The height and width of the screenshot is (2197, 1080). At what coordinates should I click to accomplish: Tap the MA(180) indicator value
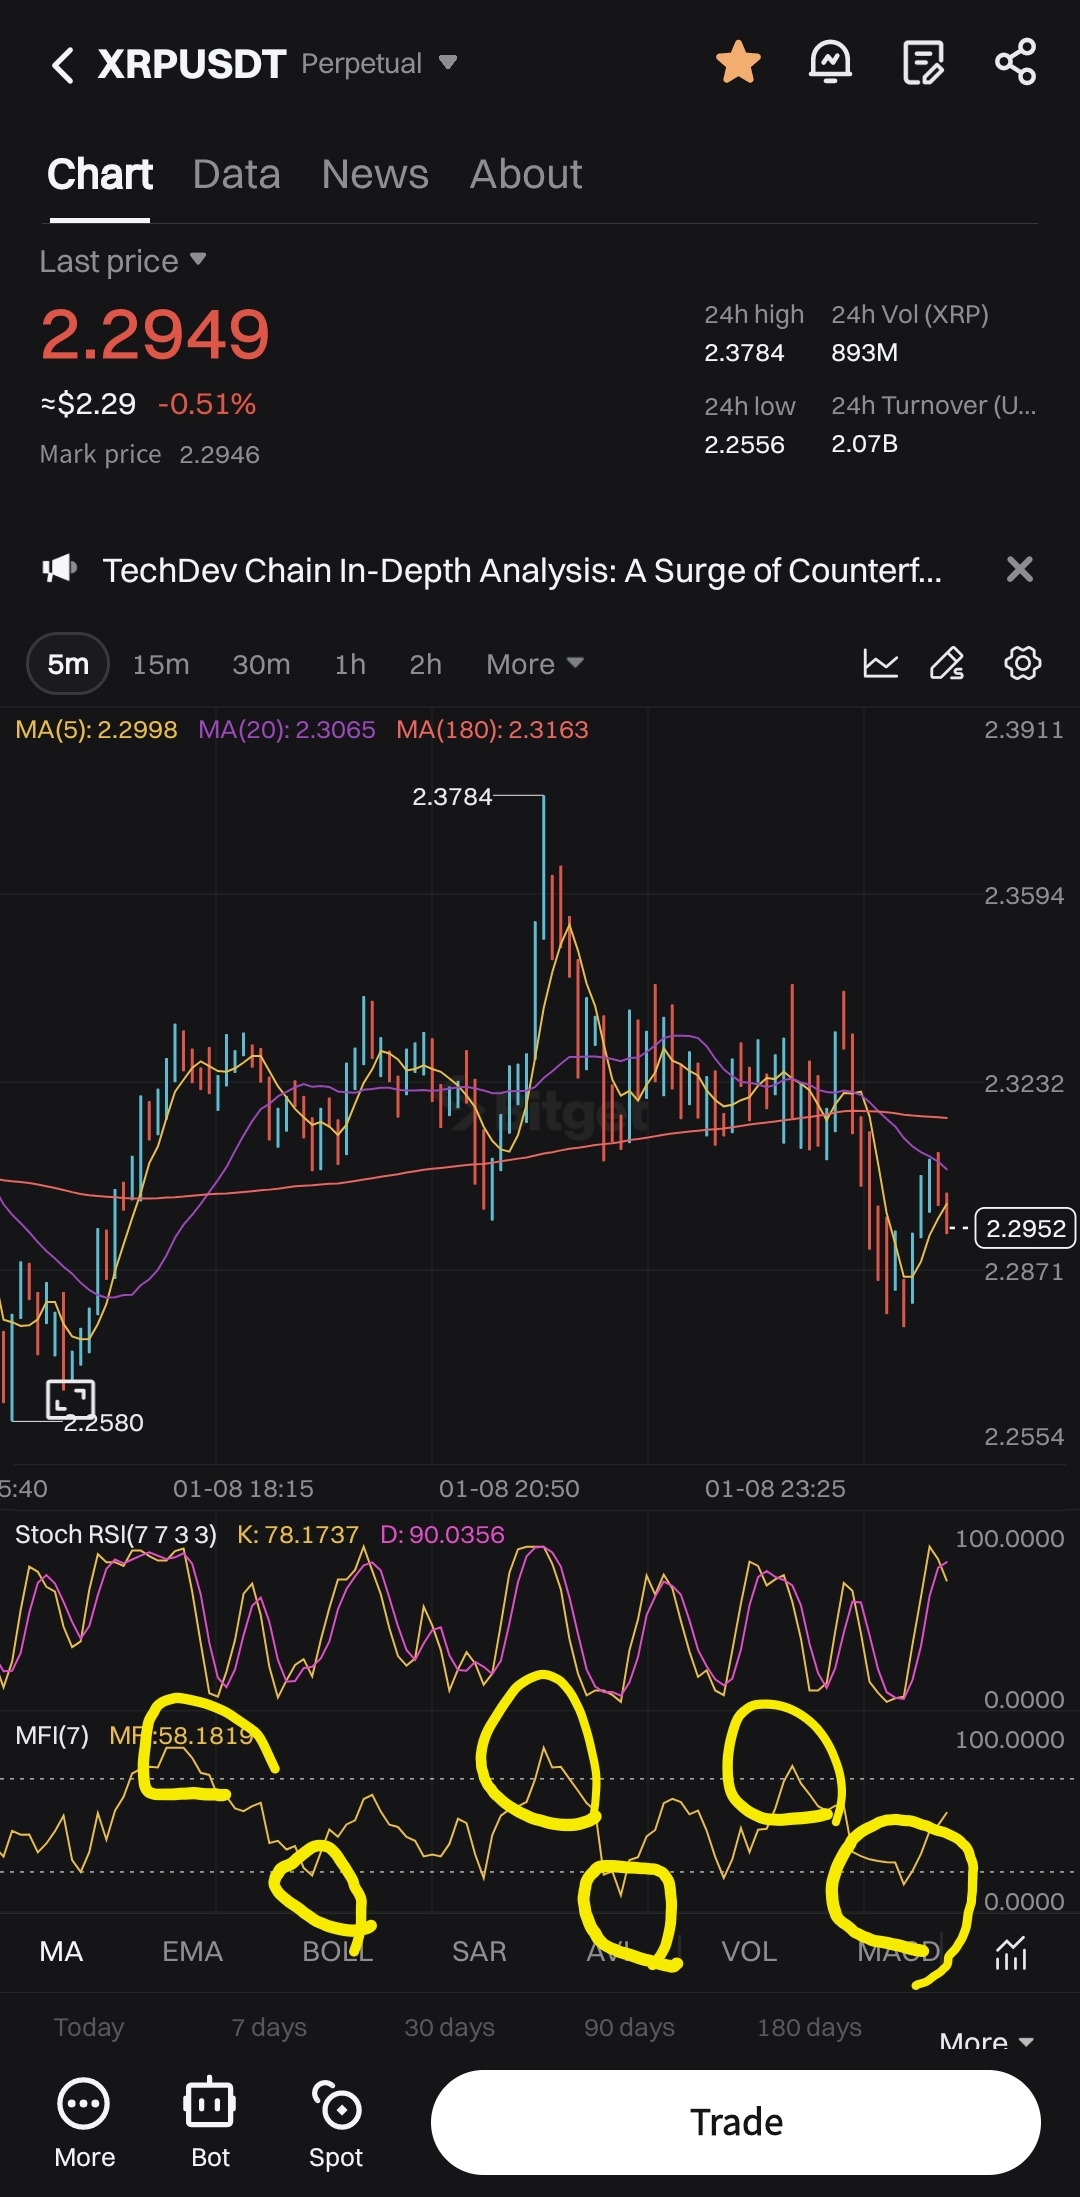coord(492,730)
